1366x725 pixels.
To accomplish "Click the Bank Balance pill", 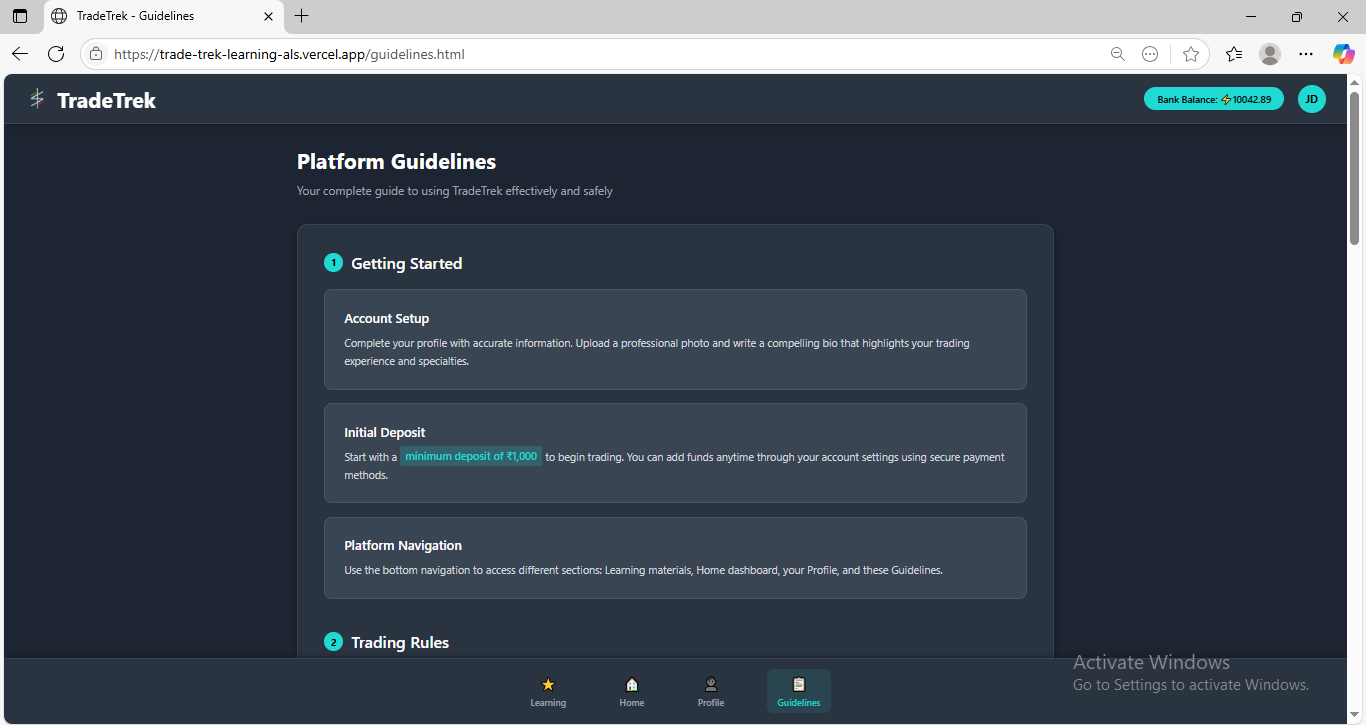I will pos(1213,99).
